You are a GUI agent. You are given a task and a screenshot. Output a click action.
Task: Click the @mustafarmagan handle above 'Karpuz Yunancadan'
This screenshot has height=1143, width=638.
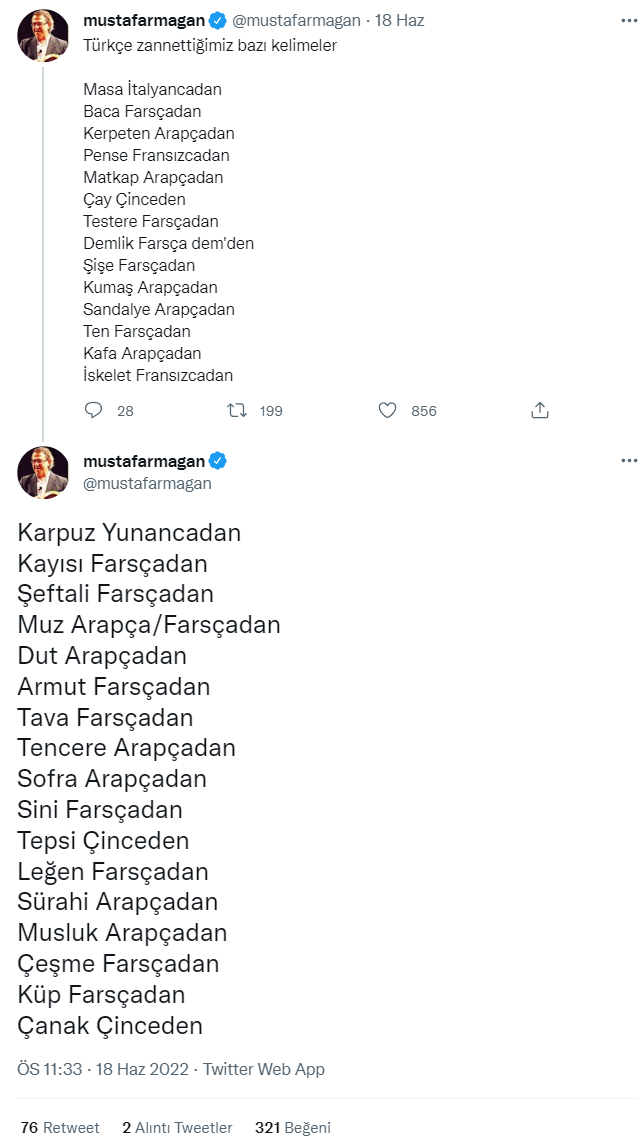coord(148,483)
